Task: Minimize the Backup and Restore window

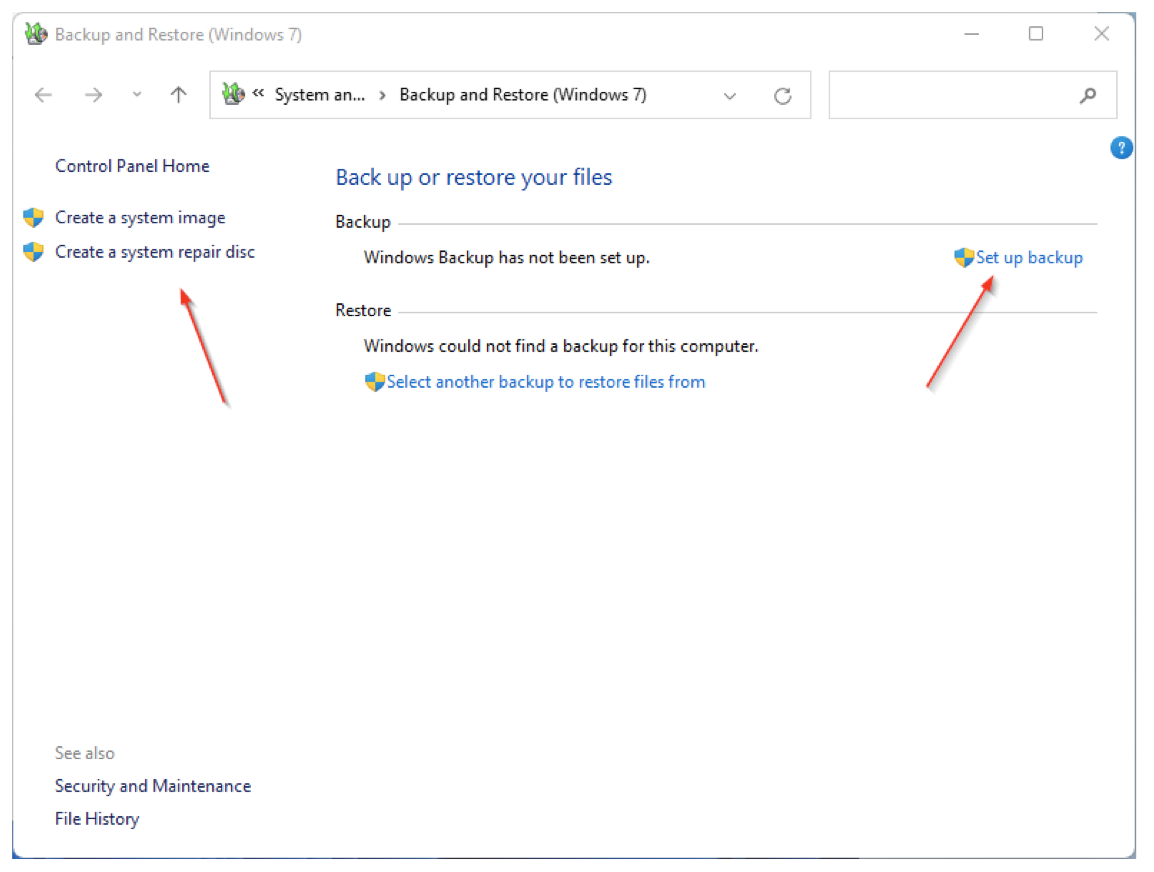Action: click(971, 34)
